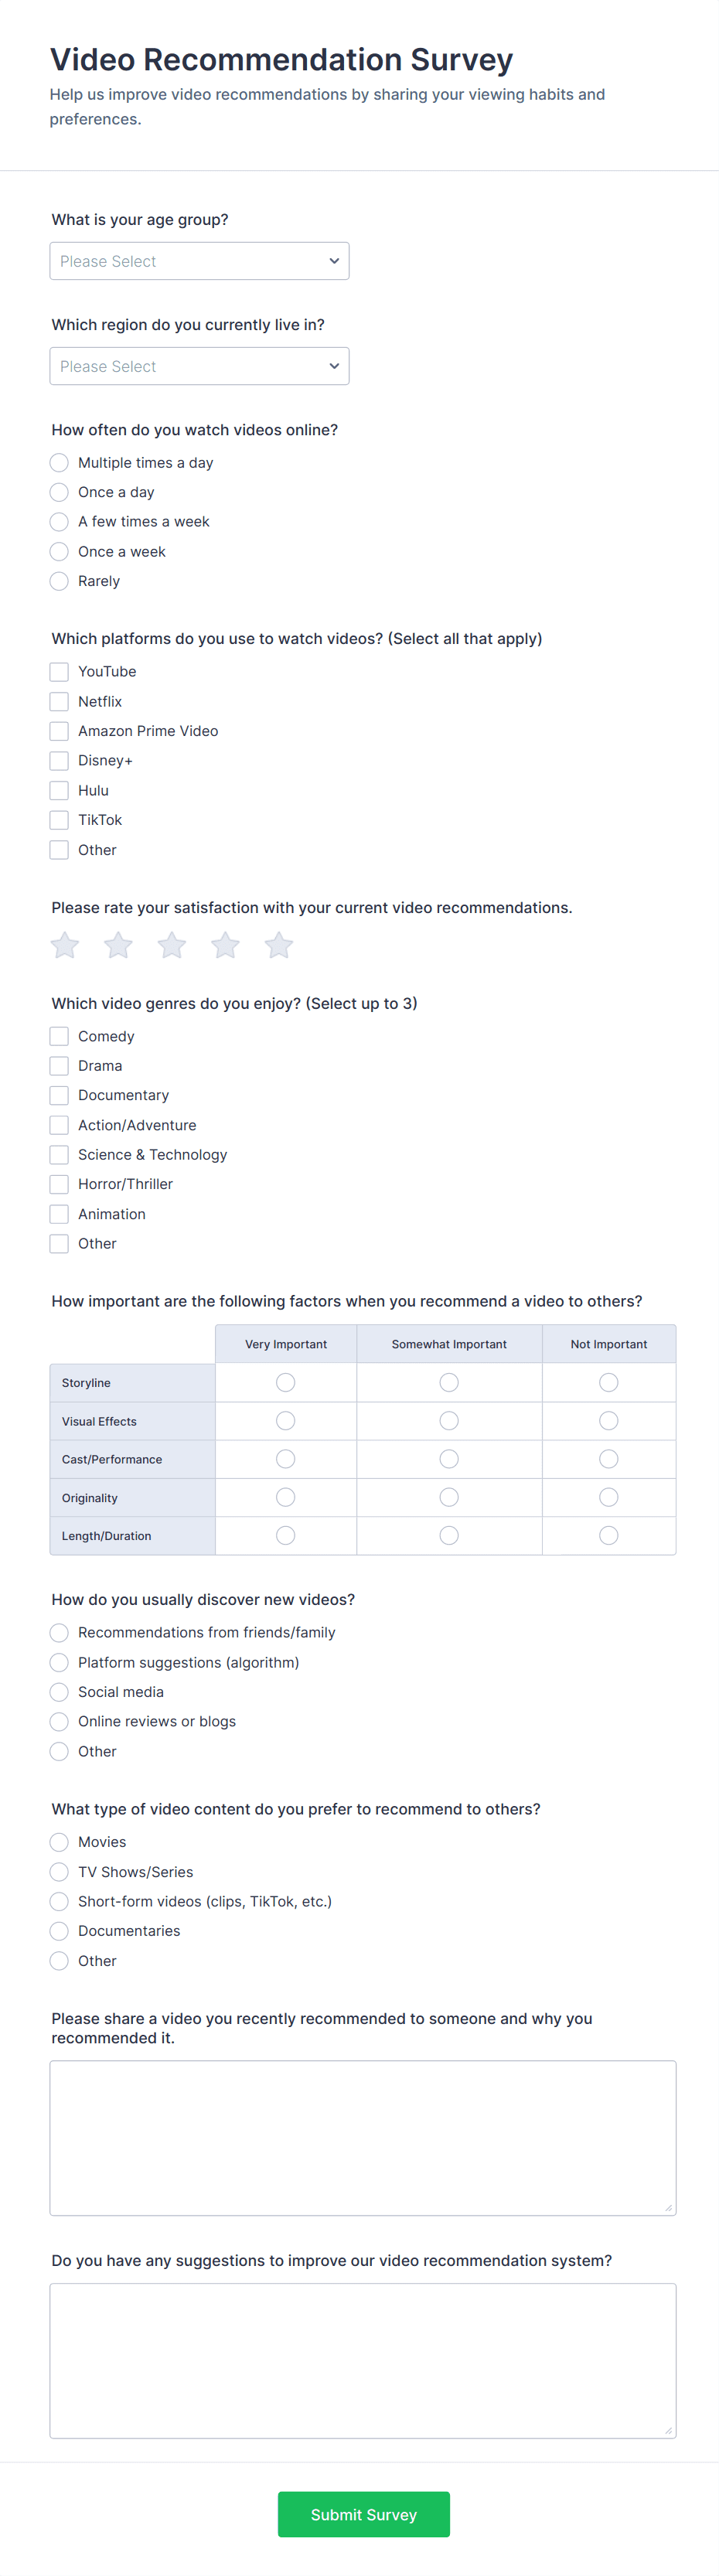Give a four-star satisfaction rating
719x2576 pixels.
coord(225,945)
